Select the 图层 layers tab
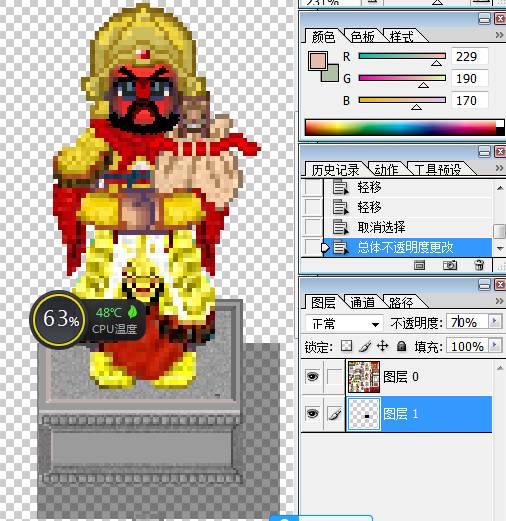 click(323, 302)
